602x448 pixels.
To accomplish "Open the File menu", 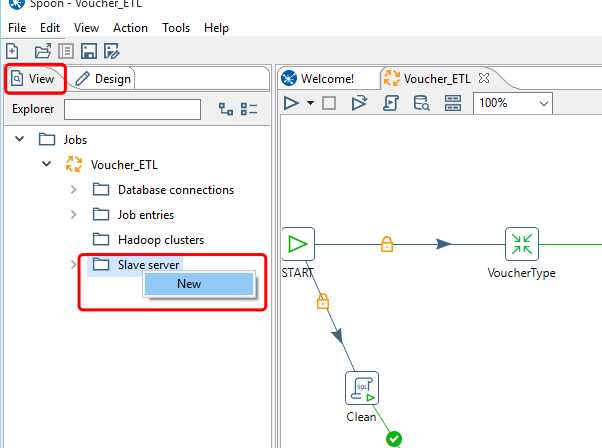I will [x=17, y=28].
